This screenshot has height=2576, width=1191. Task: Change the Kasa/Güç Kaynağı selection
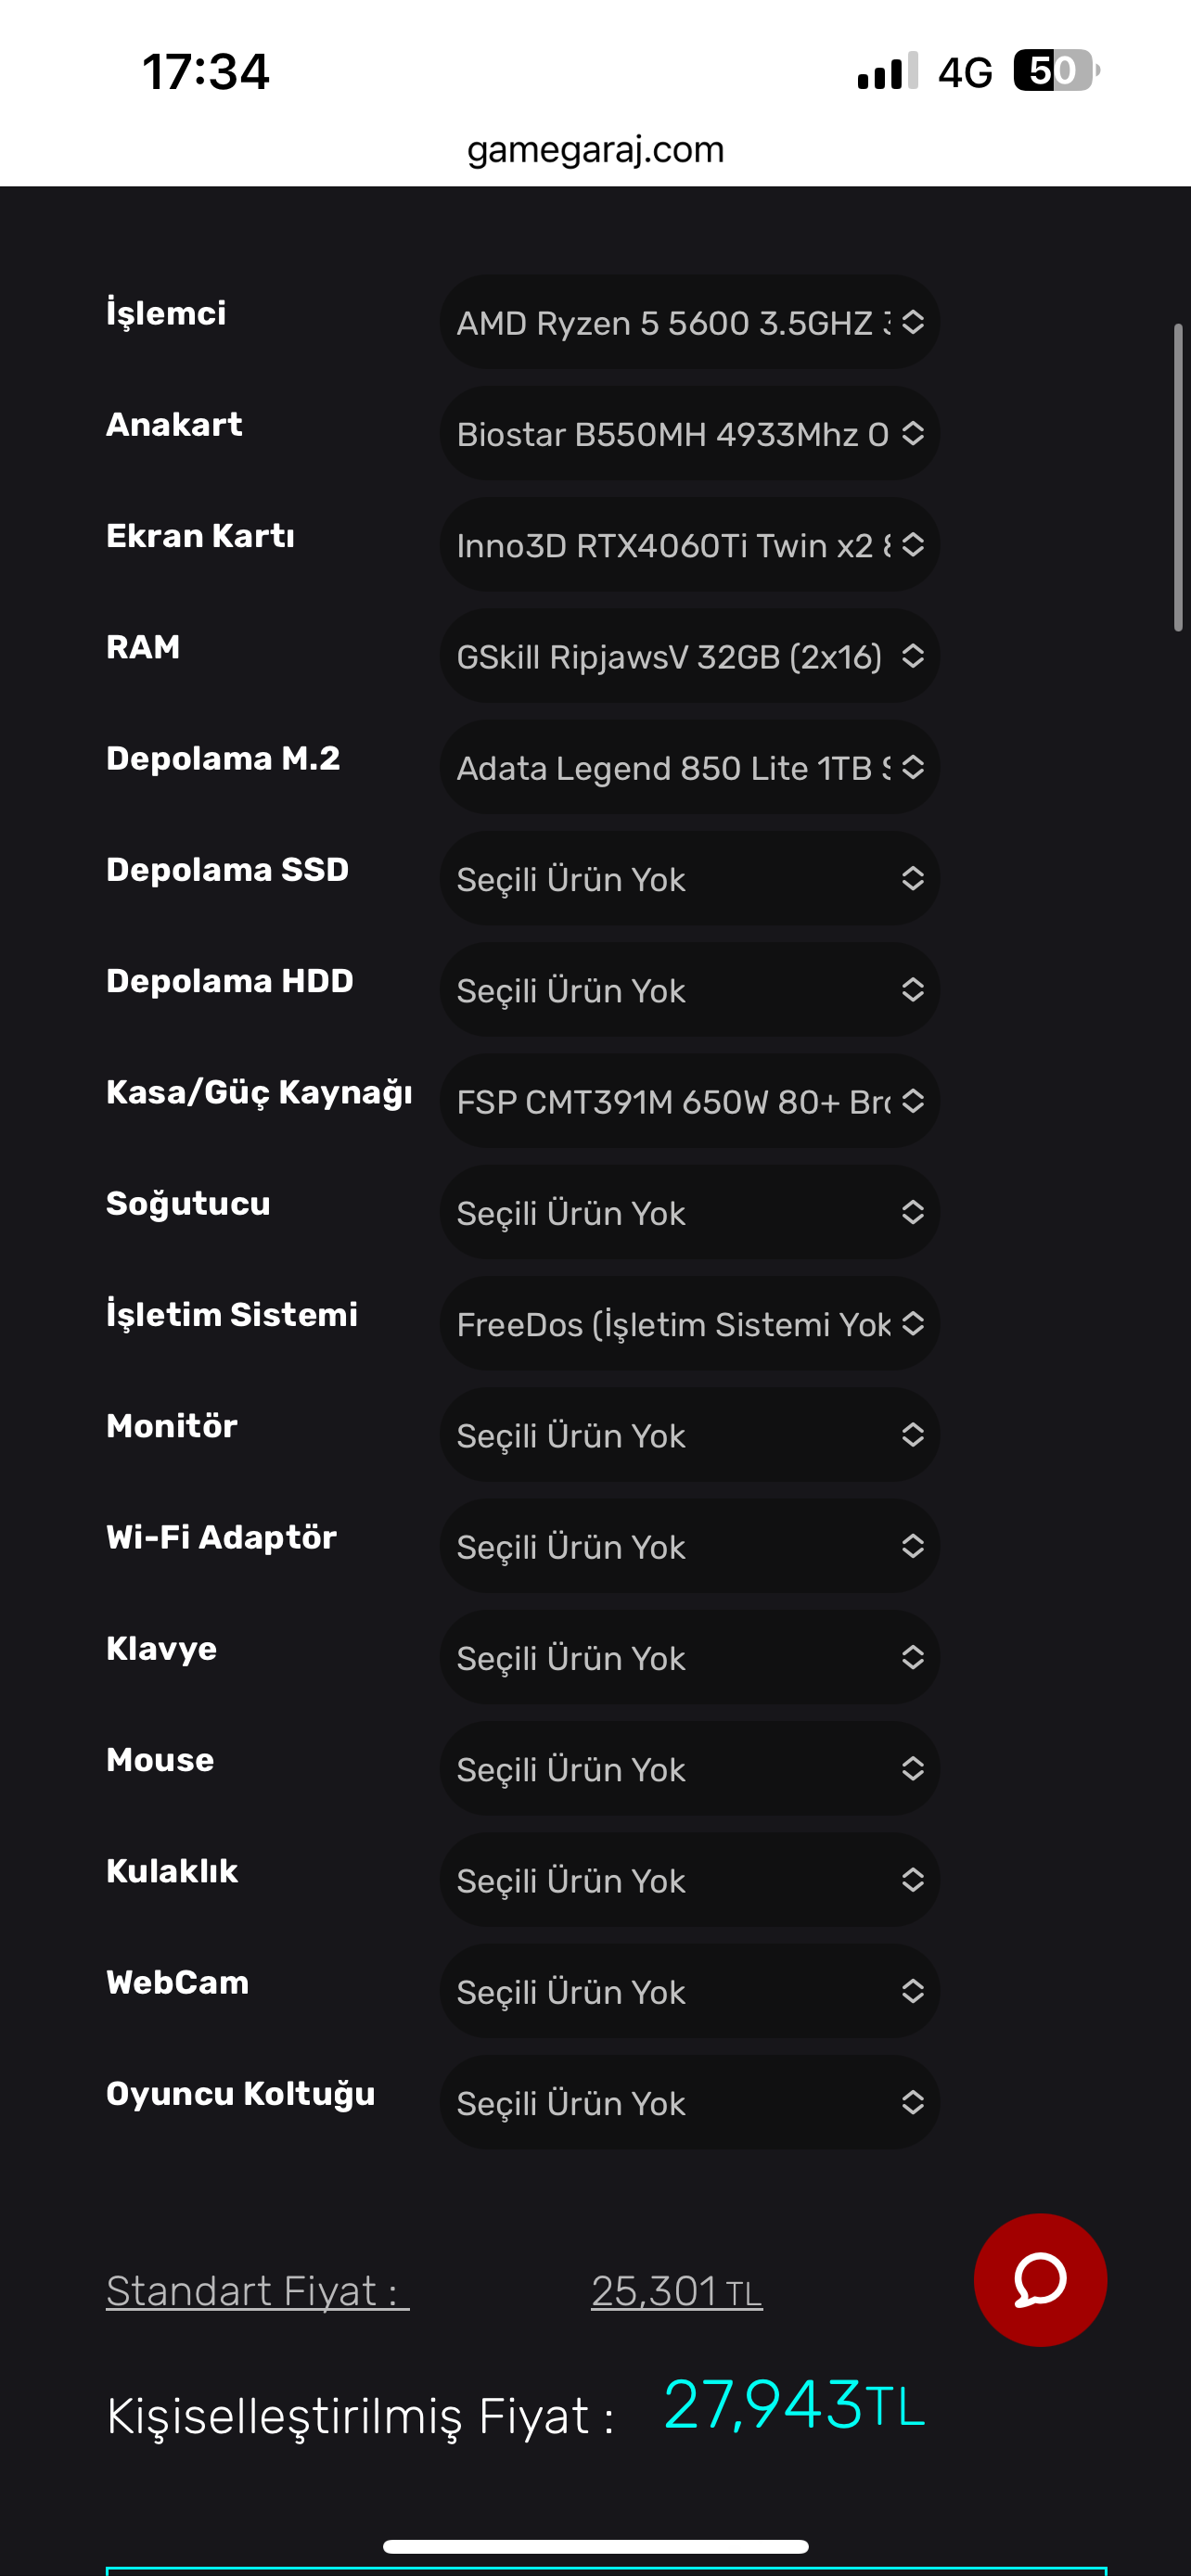point(689,1101)
